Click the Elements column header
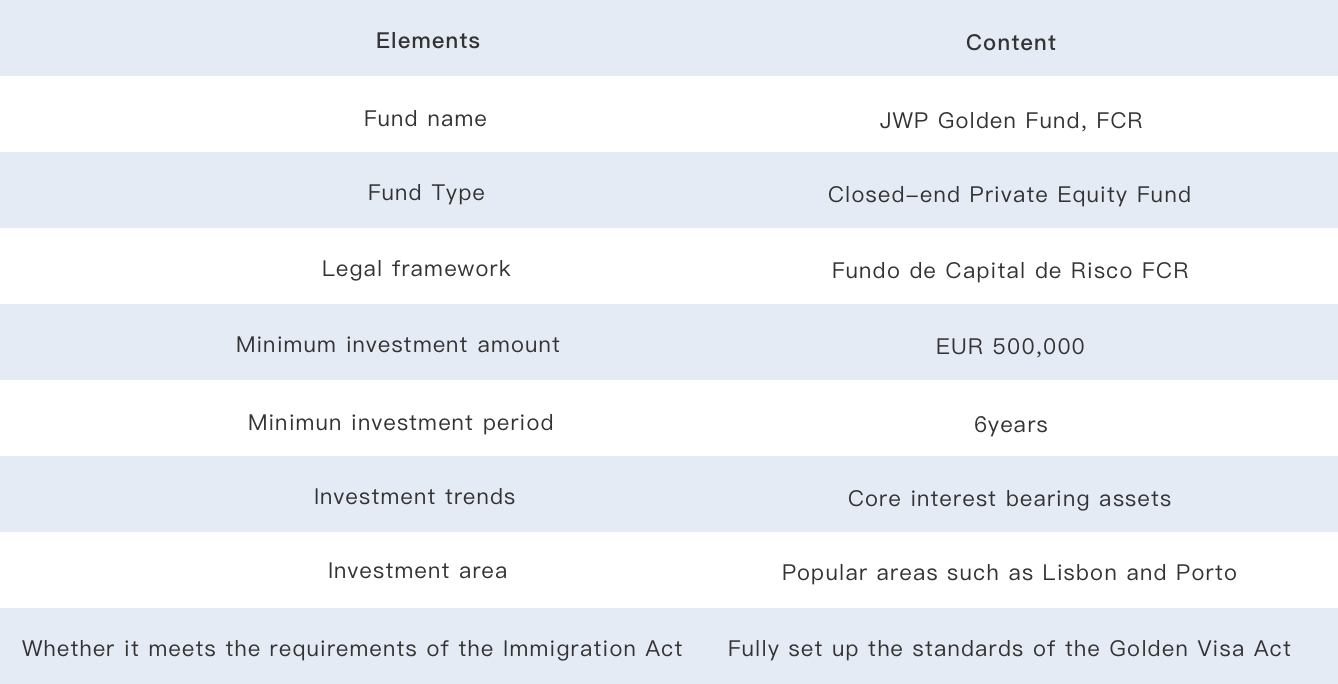Screen dimensions: 1338x684 (428, 41)
